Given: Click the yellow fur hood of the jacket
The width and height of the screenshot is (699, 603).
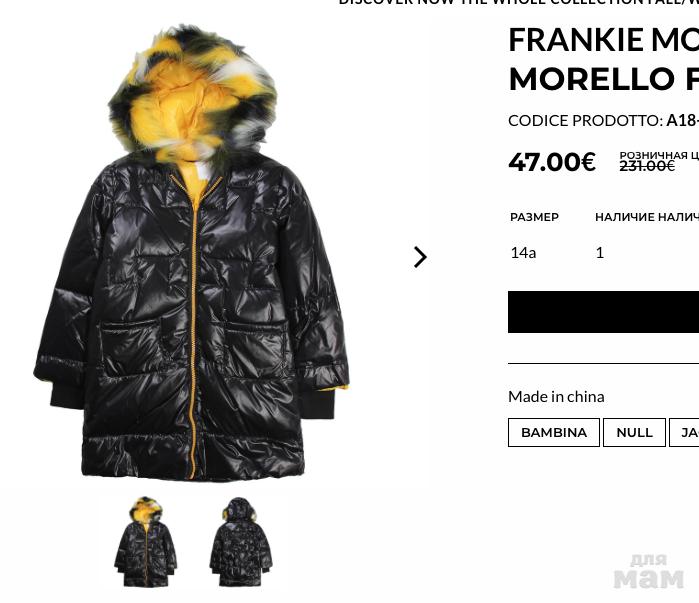Looking at the screenshot, I should (192, 94).
